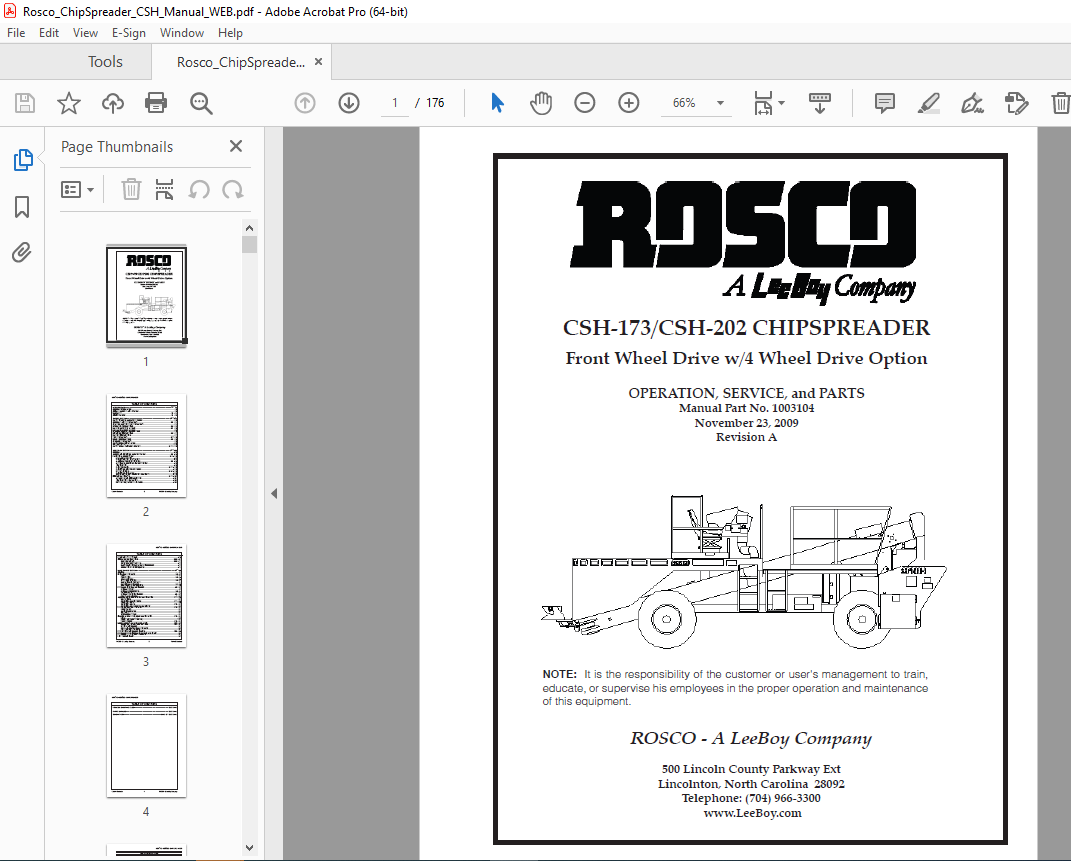This screenshot has width=1071, height=861.
Task: Add a comment note icon
Action: 885,103
